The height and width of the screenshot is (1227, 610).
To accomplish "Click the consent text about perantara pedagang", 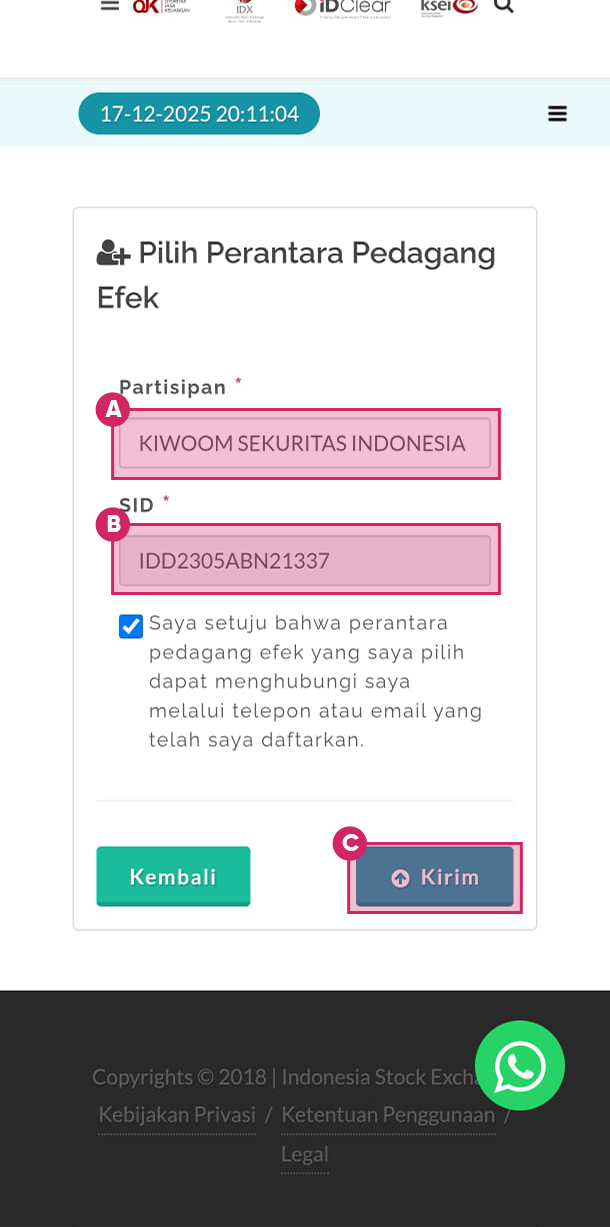I will (x=315, y=682).
